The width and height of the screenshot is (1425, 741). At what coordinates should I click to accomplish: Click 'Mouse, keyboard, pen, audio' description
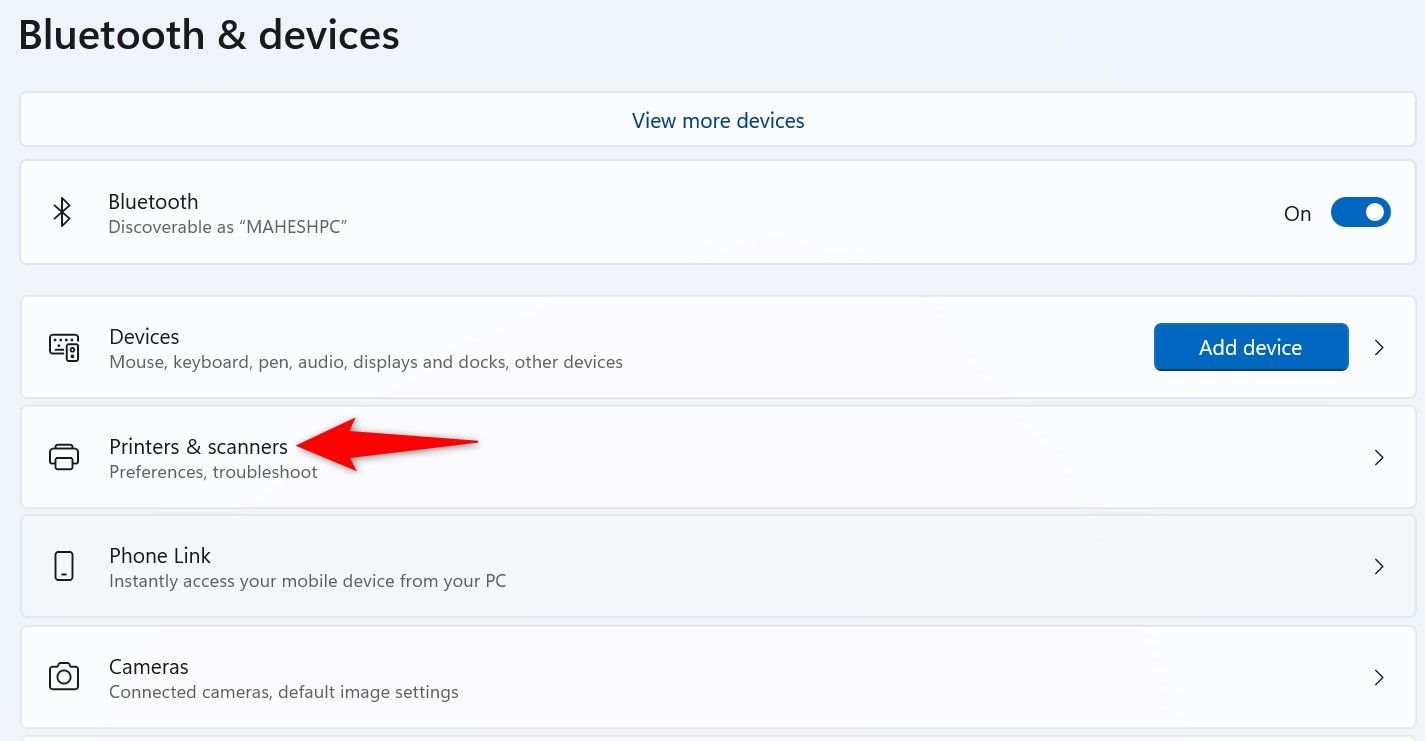[366, 362]
